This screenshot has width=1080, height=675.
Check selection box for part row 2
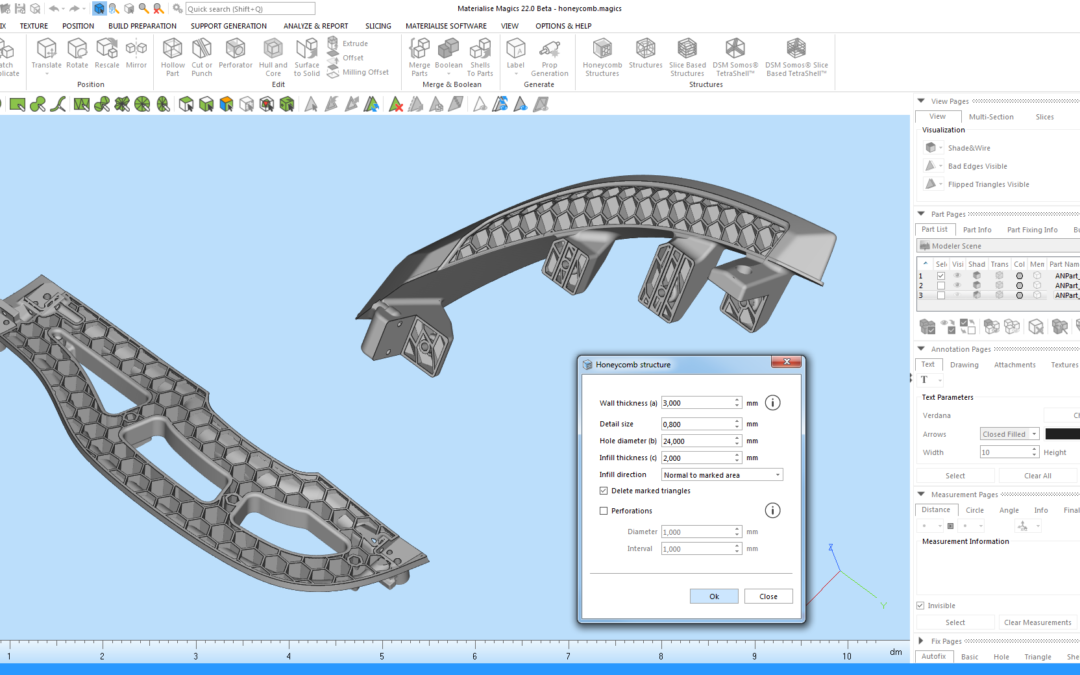click(941, 285)
